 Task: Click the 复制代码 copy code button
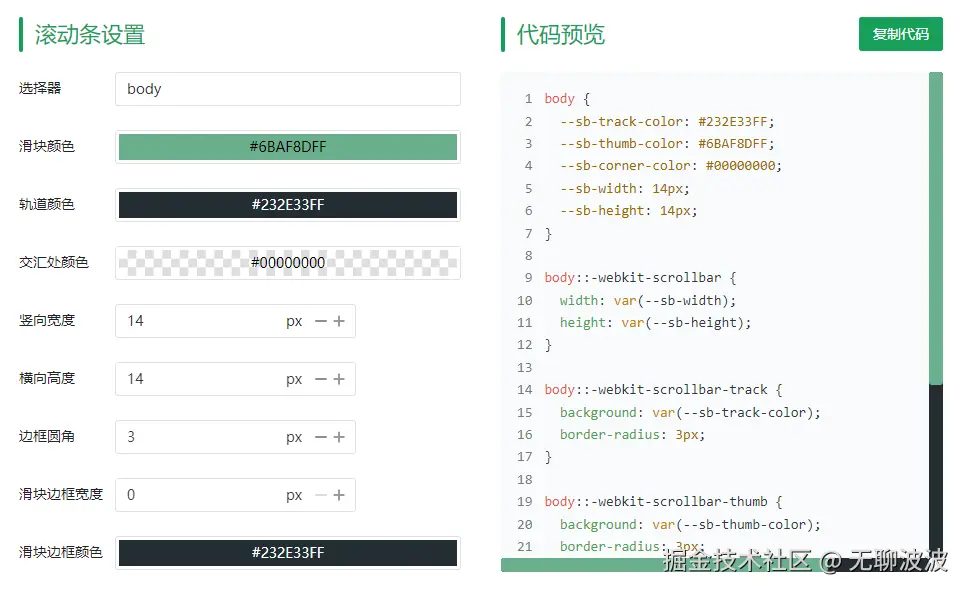(900, 34)
